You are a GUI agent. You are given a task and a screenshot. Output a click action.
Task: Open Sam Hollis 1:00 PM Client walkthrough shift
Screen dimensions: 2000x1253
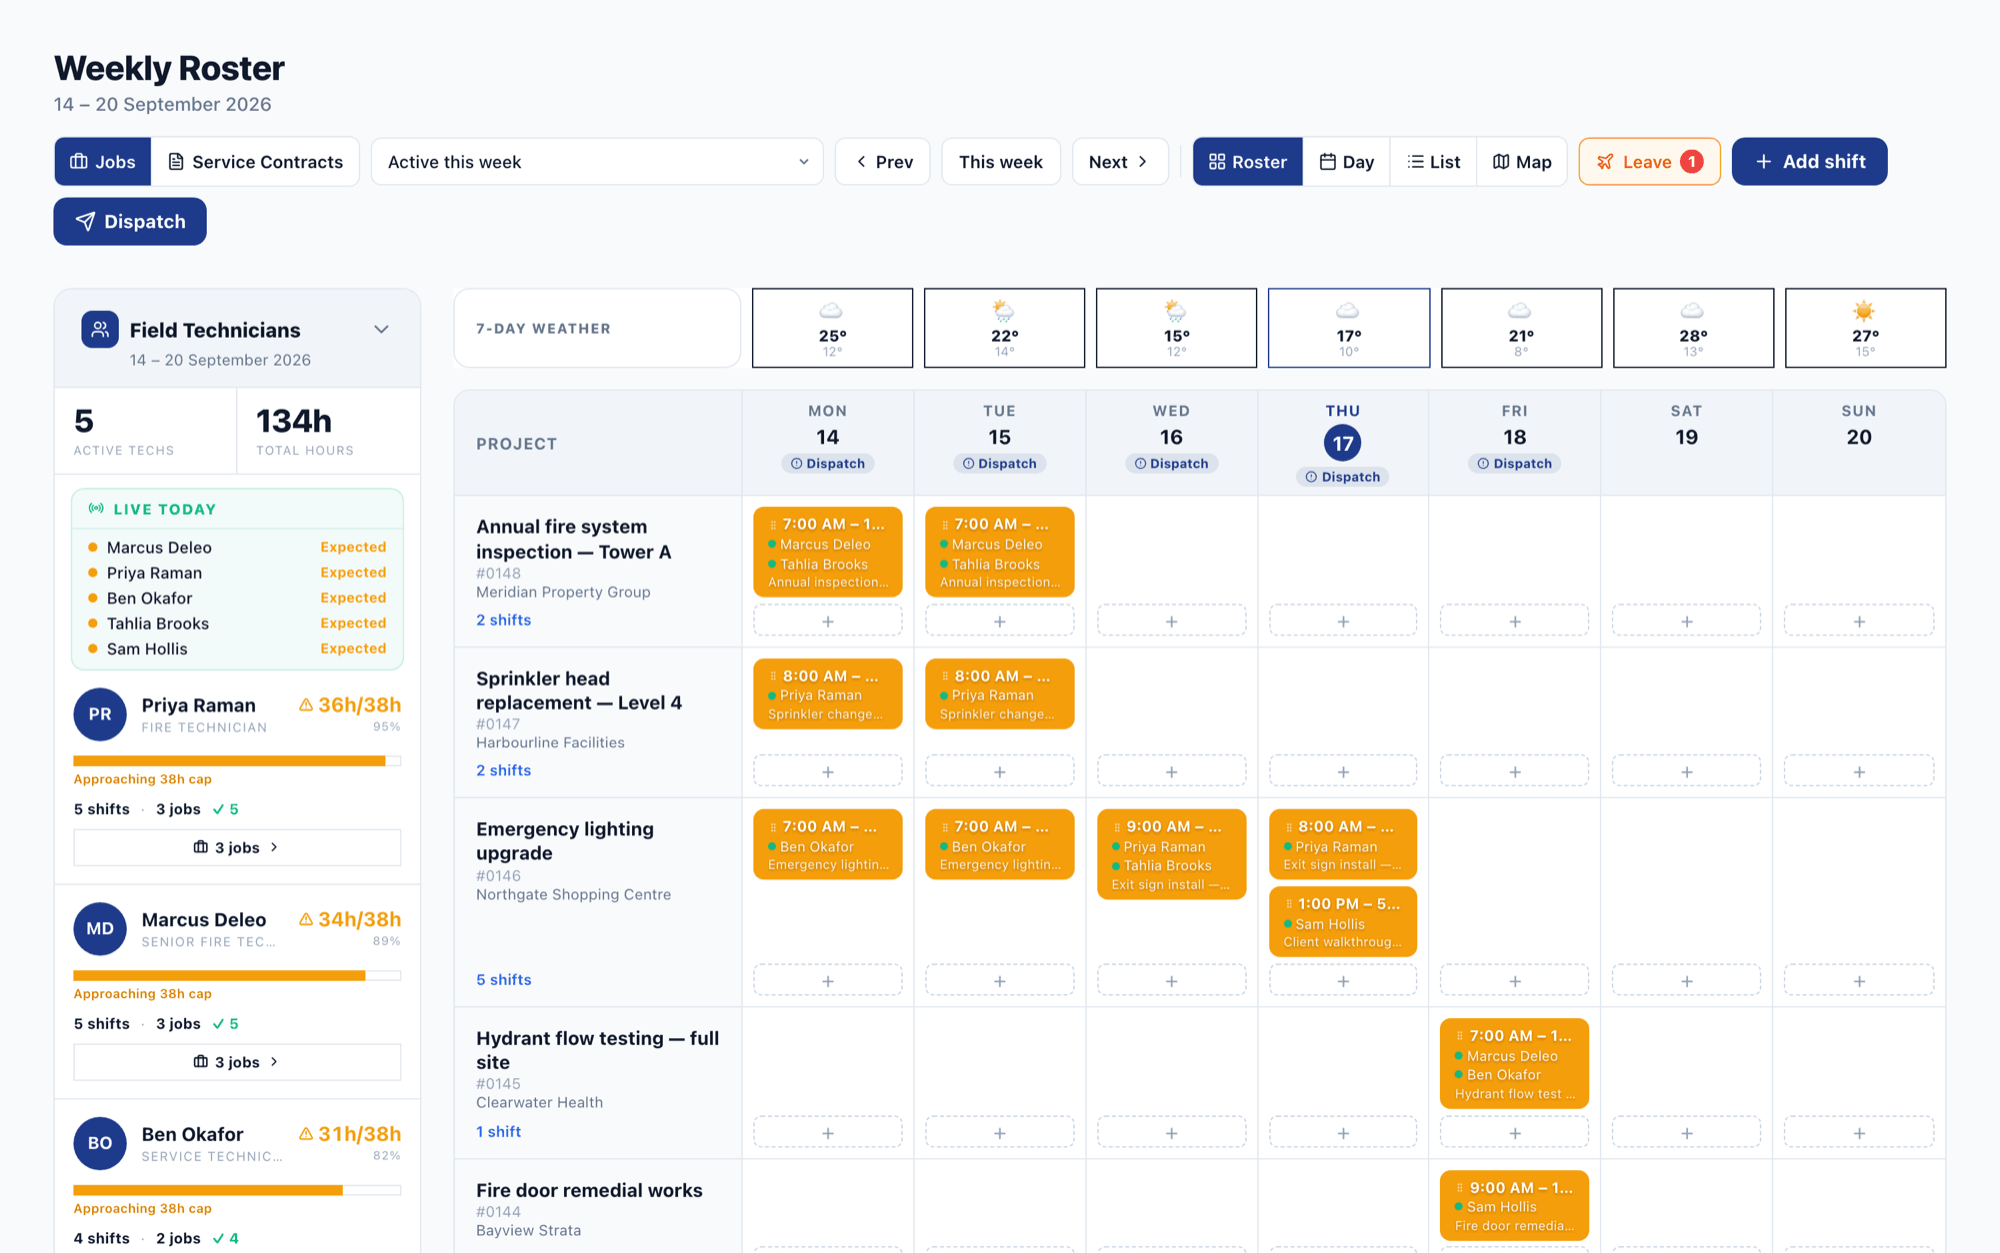[x=1343, y=922]
